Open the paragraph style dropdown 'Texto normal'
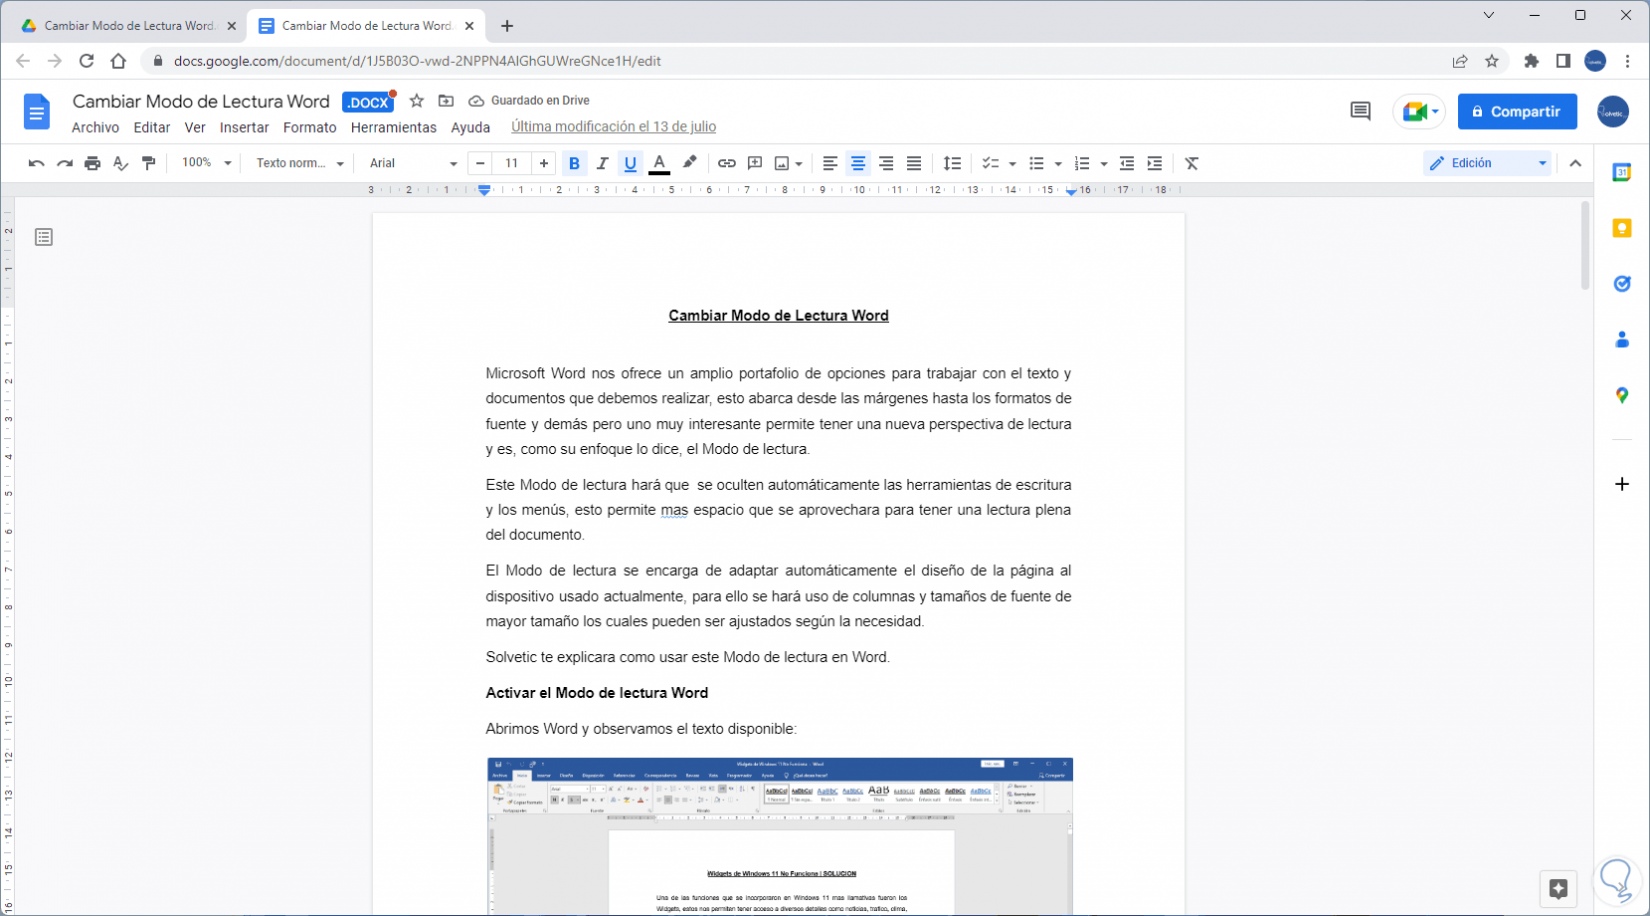 coord(300,163)
